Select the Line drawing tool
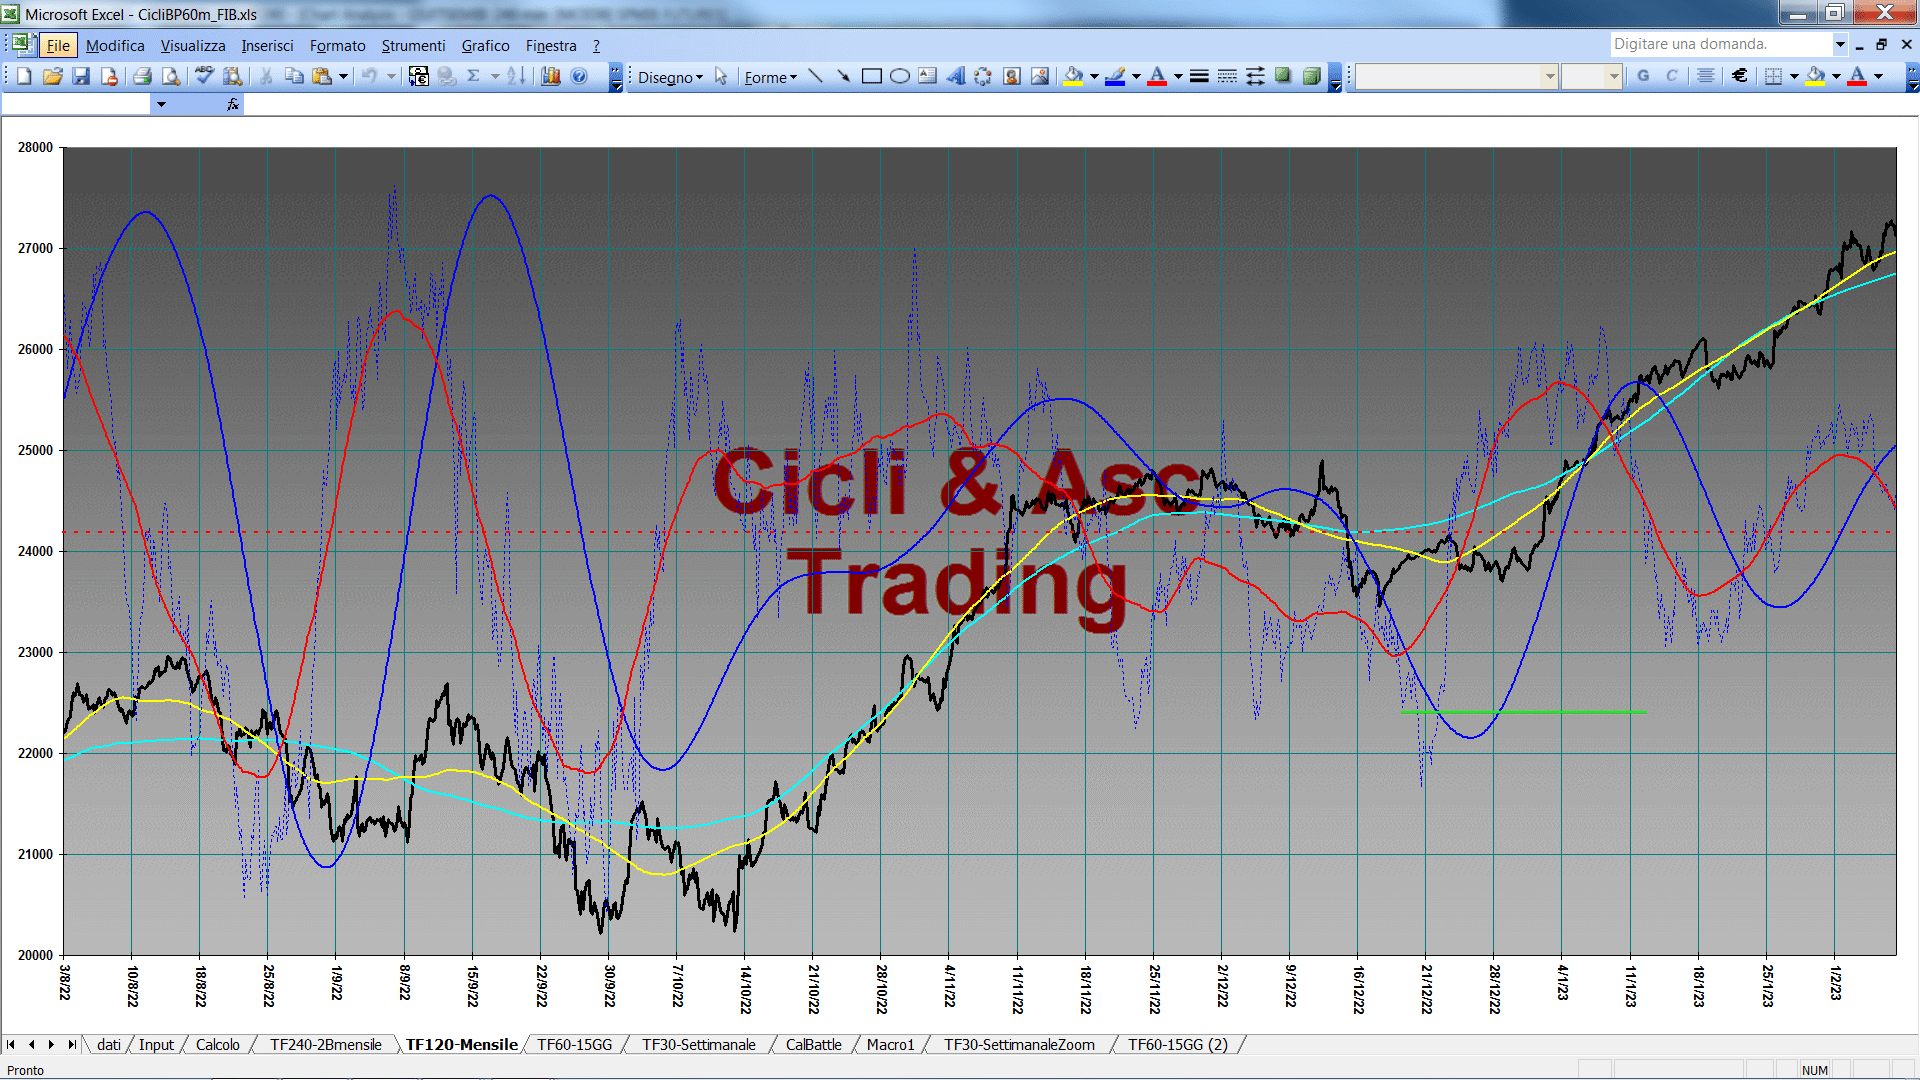Viewport: 1920px width, 1080px height. (816, 76)
